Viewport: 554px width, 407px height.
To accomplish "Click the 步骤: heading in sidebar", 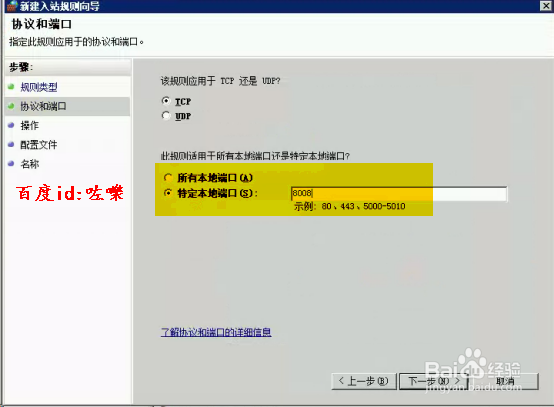I will 21,67.
